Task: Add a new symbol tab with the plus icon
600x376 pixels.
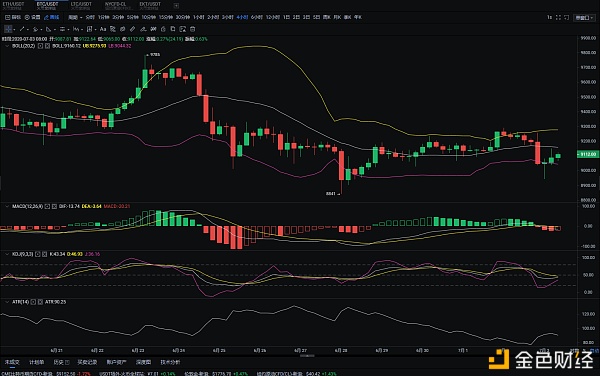Action: click(x=176, y=5)
